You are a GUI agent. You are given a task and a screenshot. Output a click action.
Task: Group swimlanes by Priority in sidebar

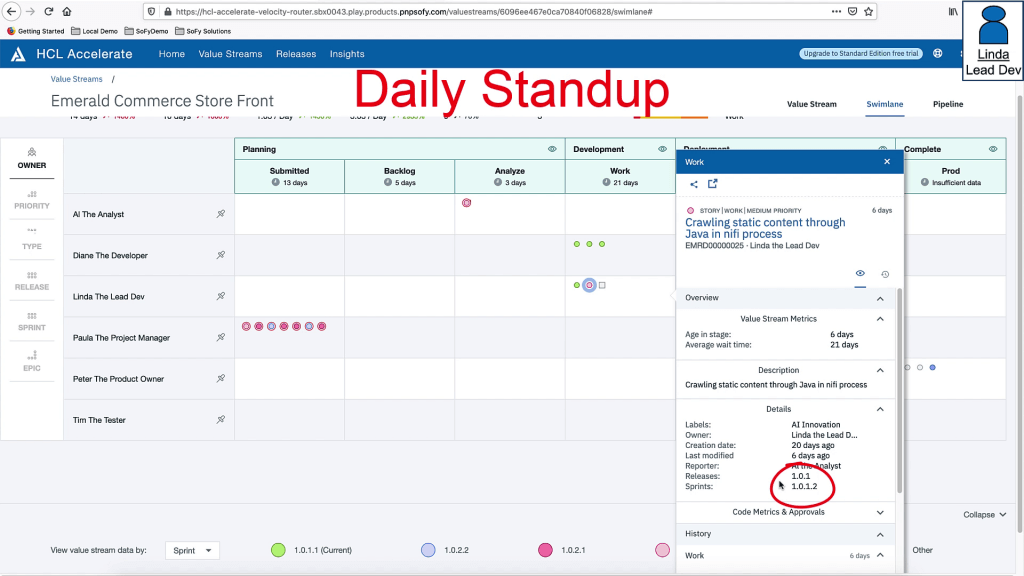32,200
